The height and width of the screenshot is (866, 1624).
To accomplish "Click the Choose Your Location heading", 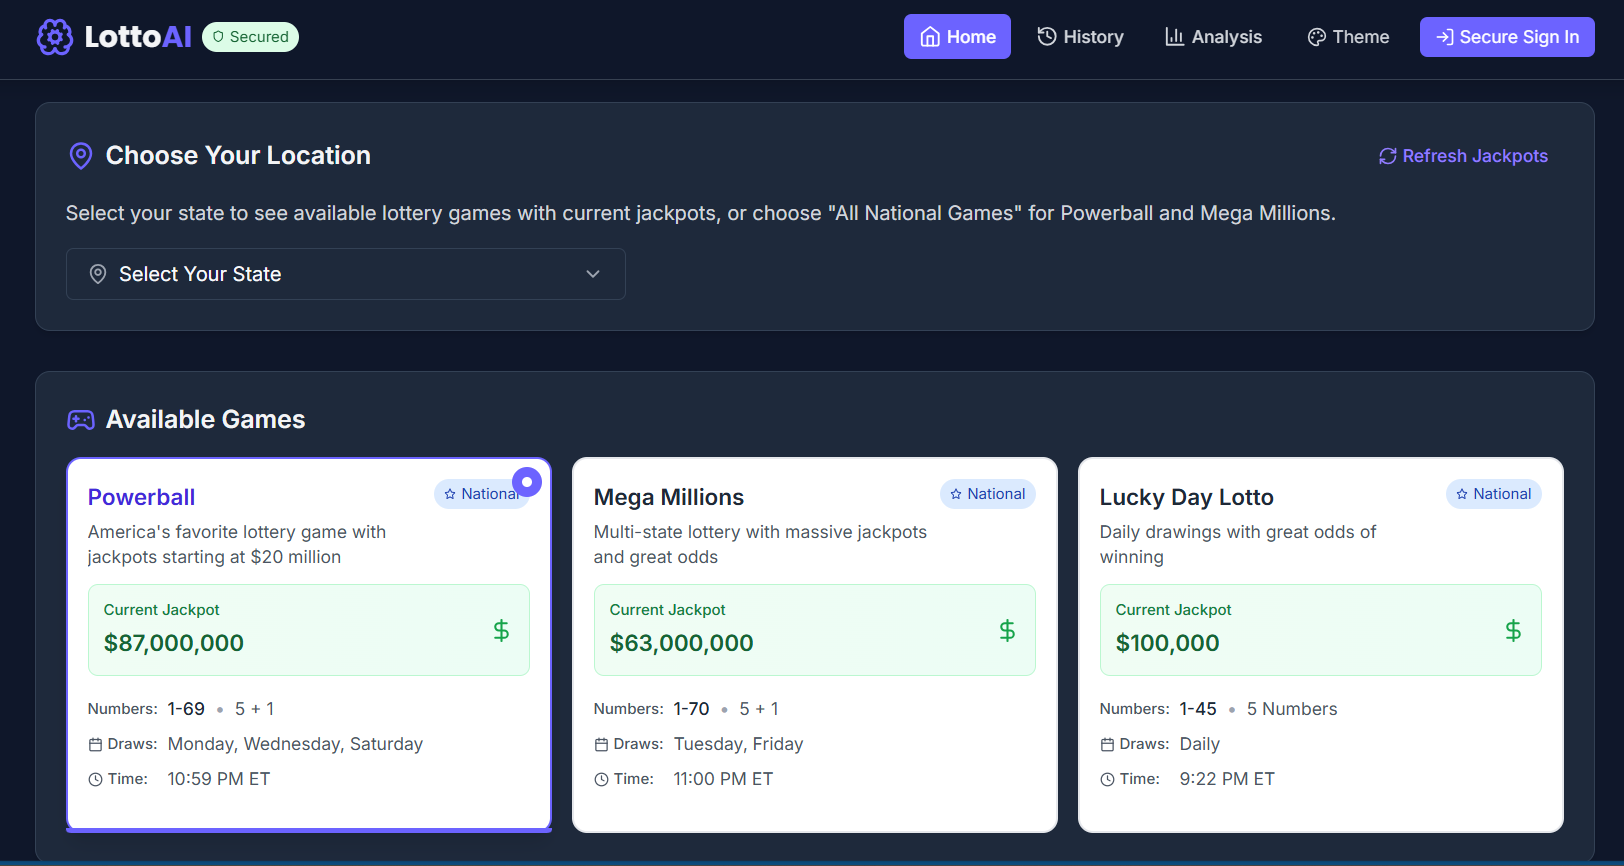I will click(238, 155).
